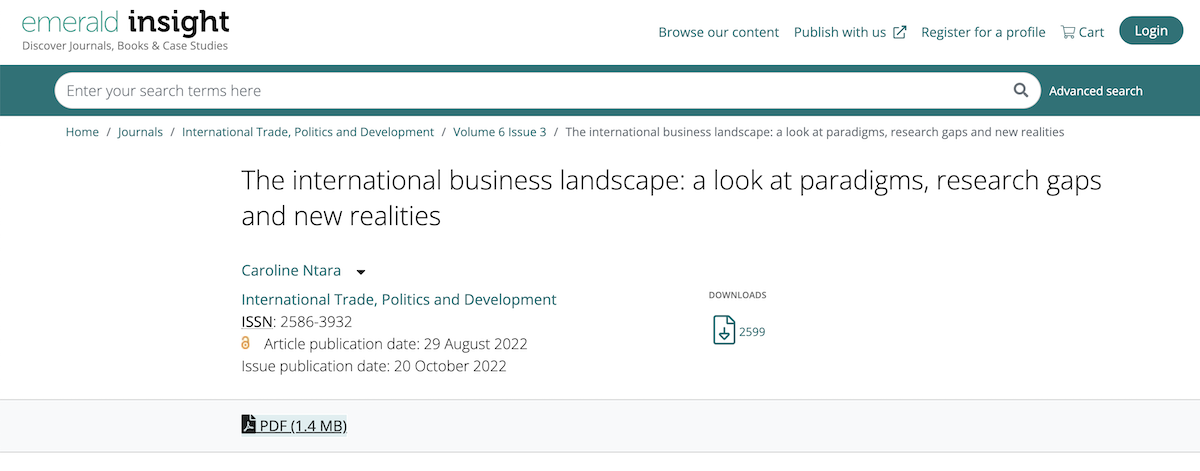Open Advanced search
Viewport: 1200px width, 471px height.
tap(1096, 91)
